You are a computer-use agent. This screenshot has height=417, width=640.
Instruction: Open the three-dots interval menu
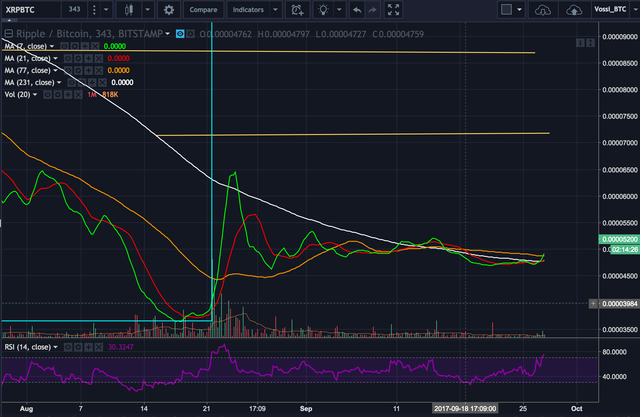coord(94,10)
